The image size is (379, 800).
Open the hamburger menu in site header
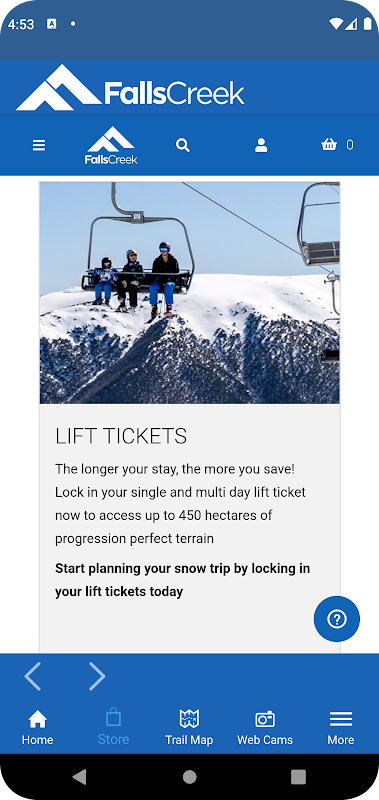coord(39,145)
